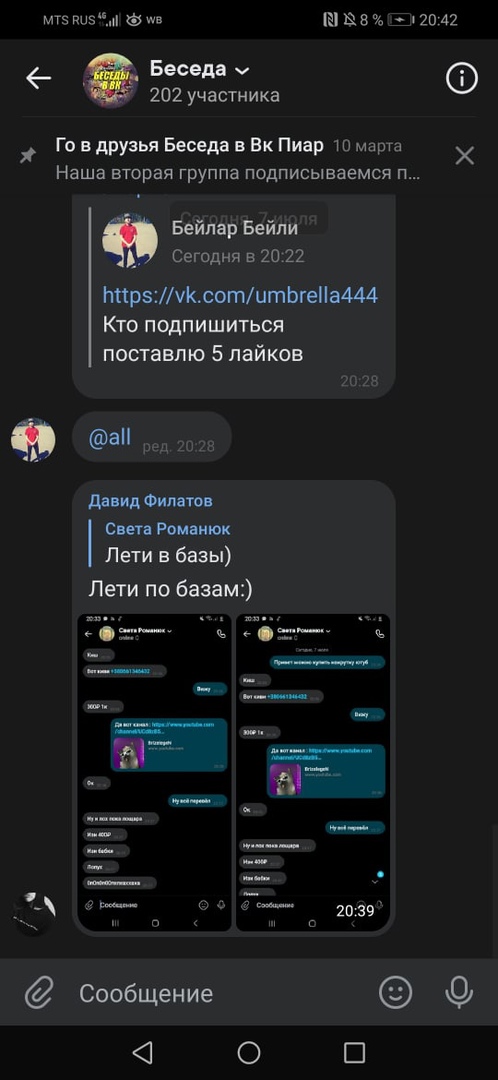Image resolution: width=498 pixels, height=1080 pixels.
Task: Tap the @all mention
Action: click(x=110, y=437)
